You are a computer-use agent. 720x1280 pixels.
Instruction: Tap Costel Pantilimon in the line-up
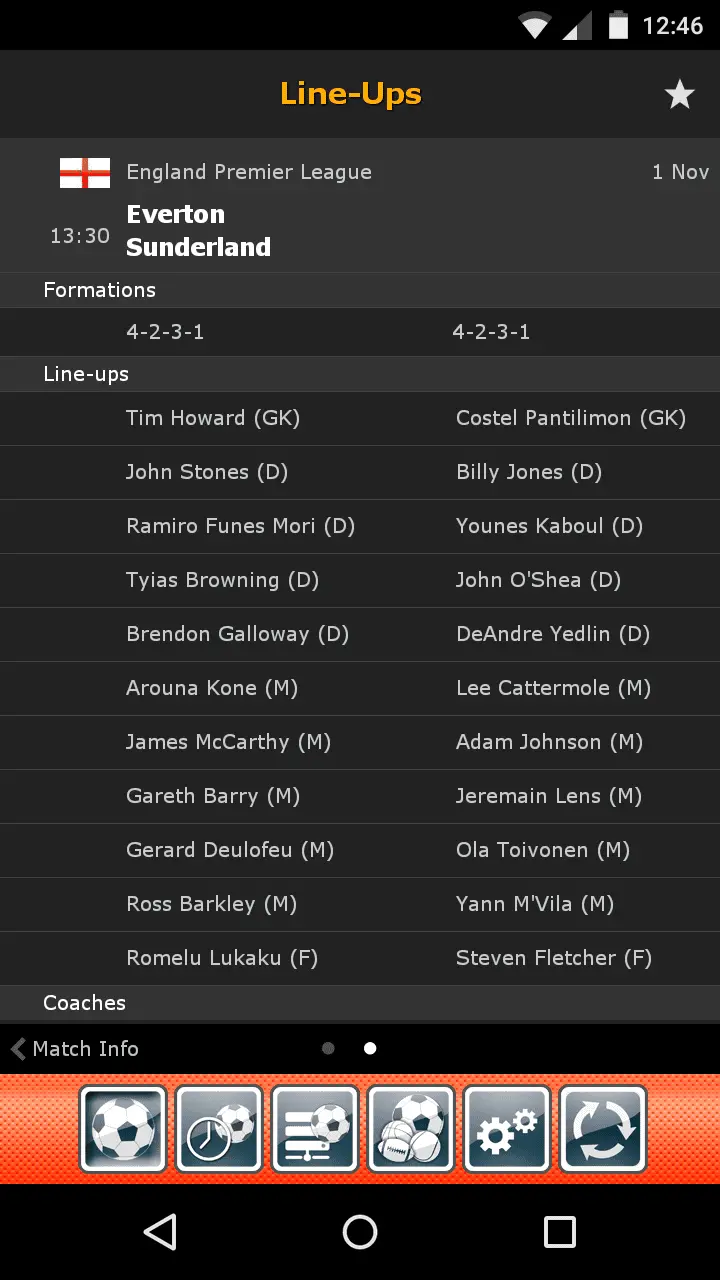(571, 418)
